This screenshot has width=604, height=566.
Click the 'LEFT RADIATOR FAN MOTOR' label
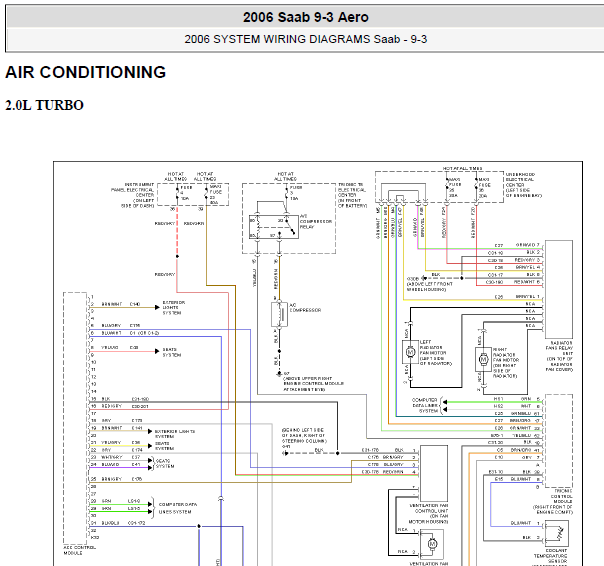click(436, 353)
